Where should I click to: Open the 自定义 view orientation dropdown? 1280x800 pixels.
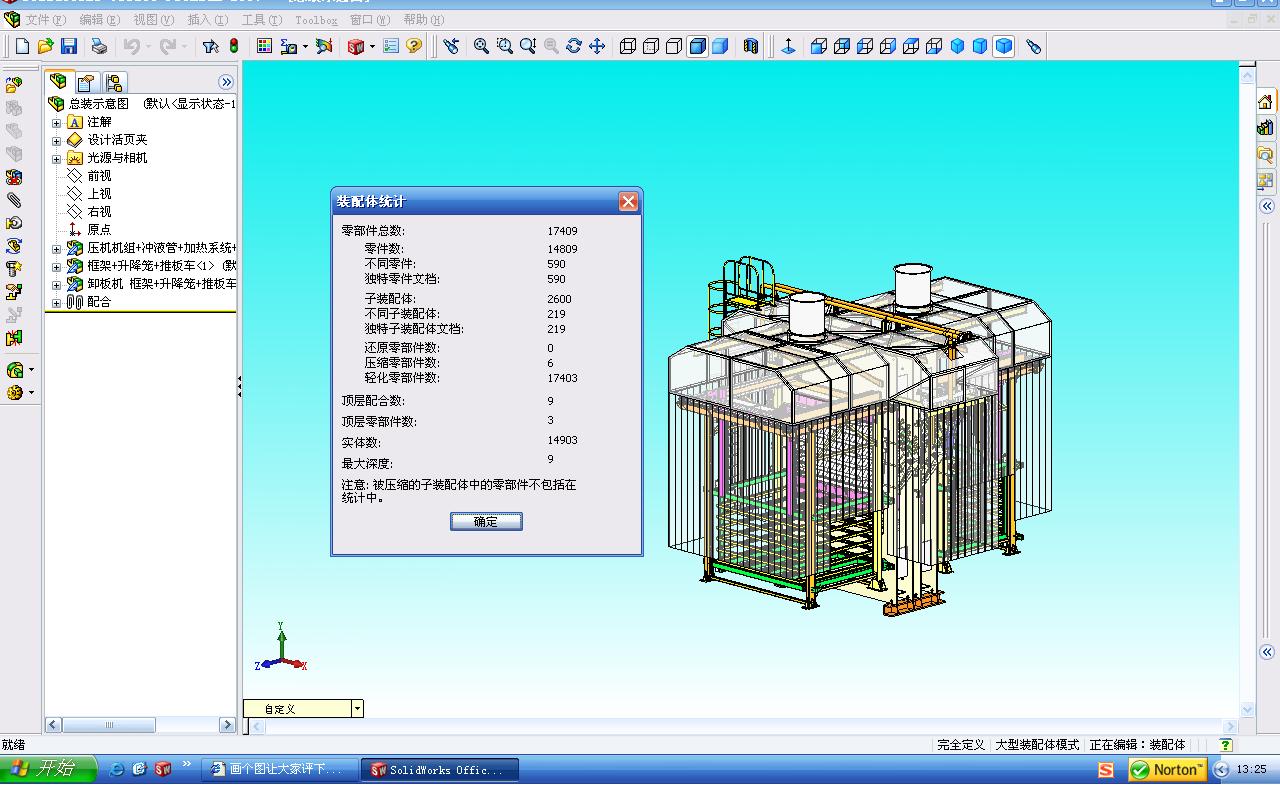click(357, 708)
